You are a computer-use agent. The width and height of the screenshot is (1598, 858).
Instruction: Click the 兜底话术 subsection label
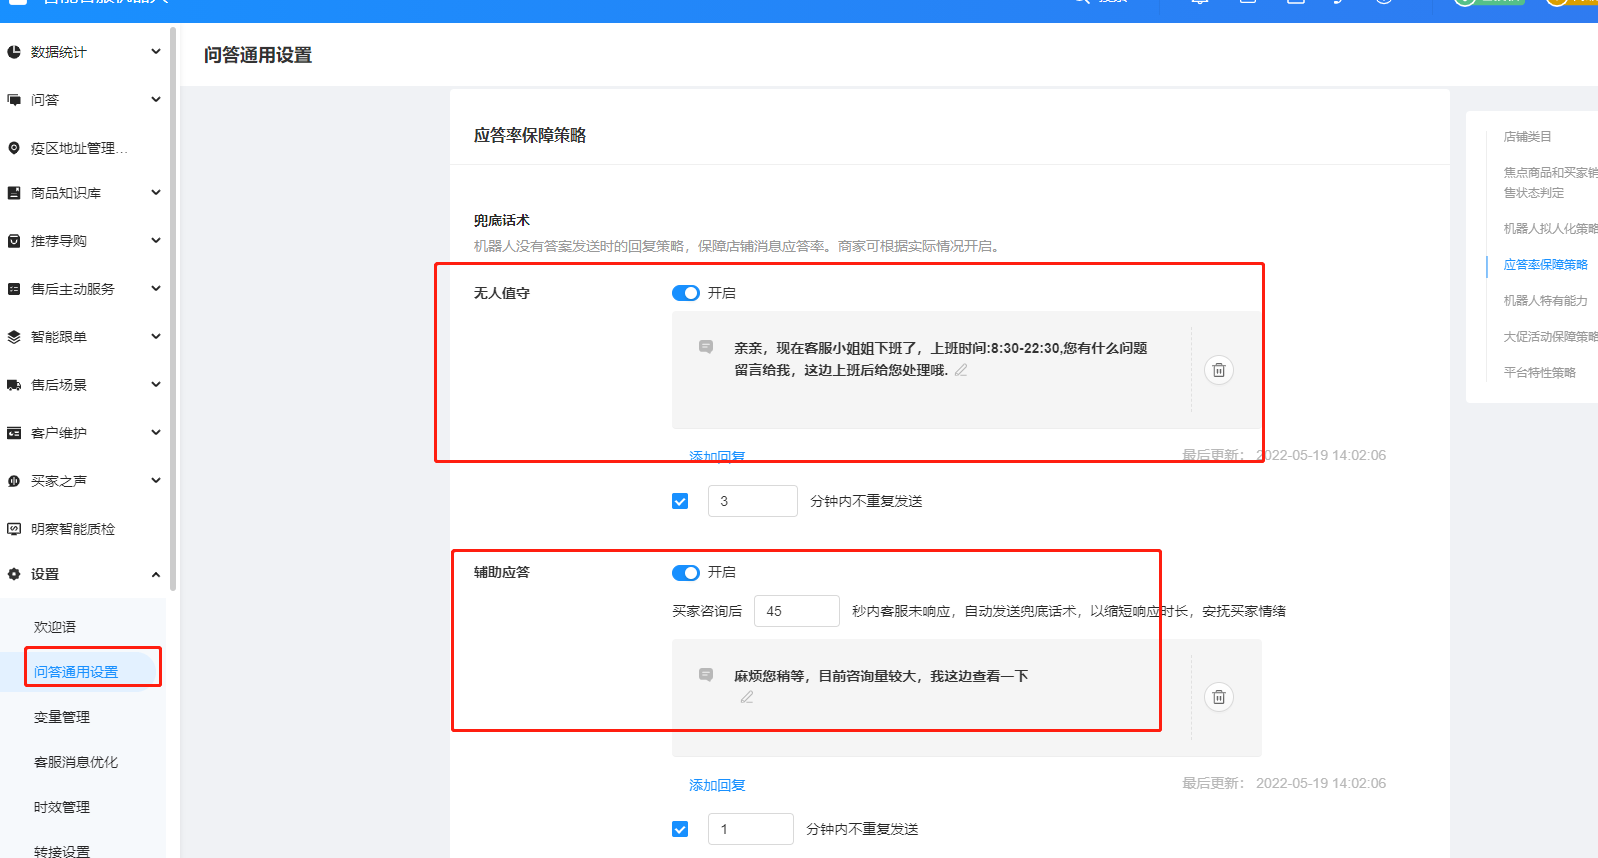(502, 221)
